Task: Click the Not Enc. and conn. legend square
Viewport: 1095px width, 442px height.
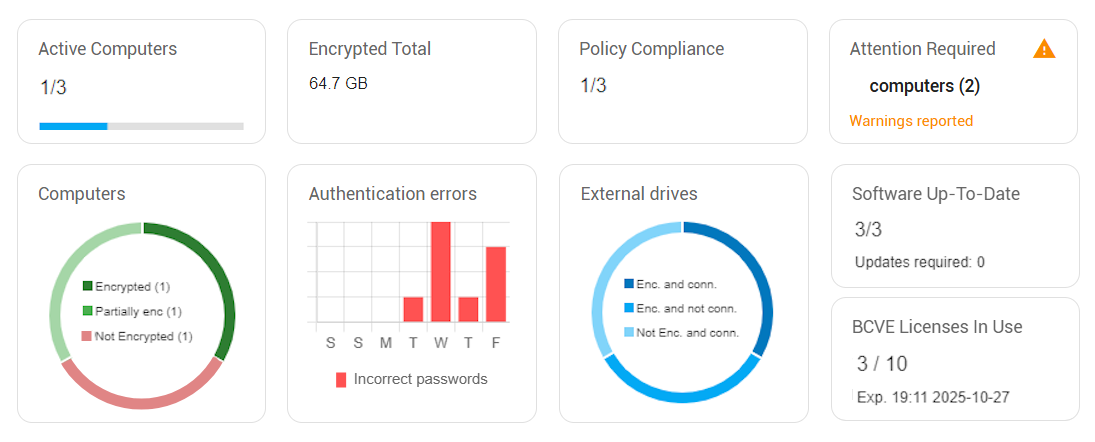Action: (629, 333)
